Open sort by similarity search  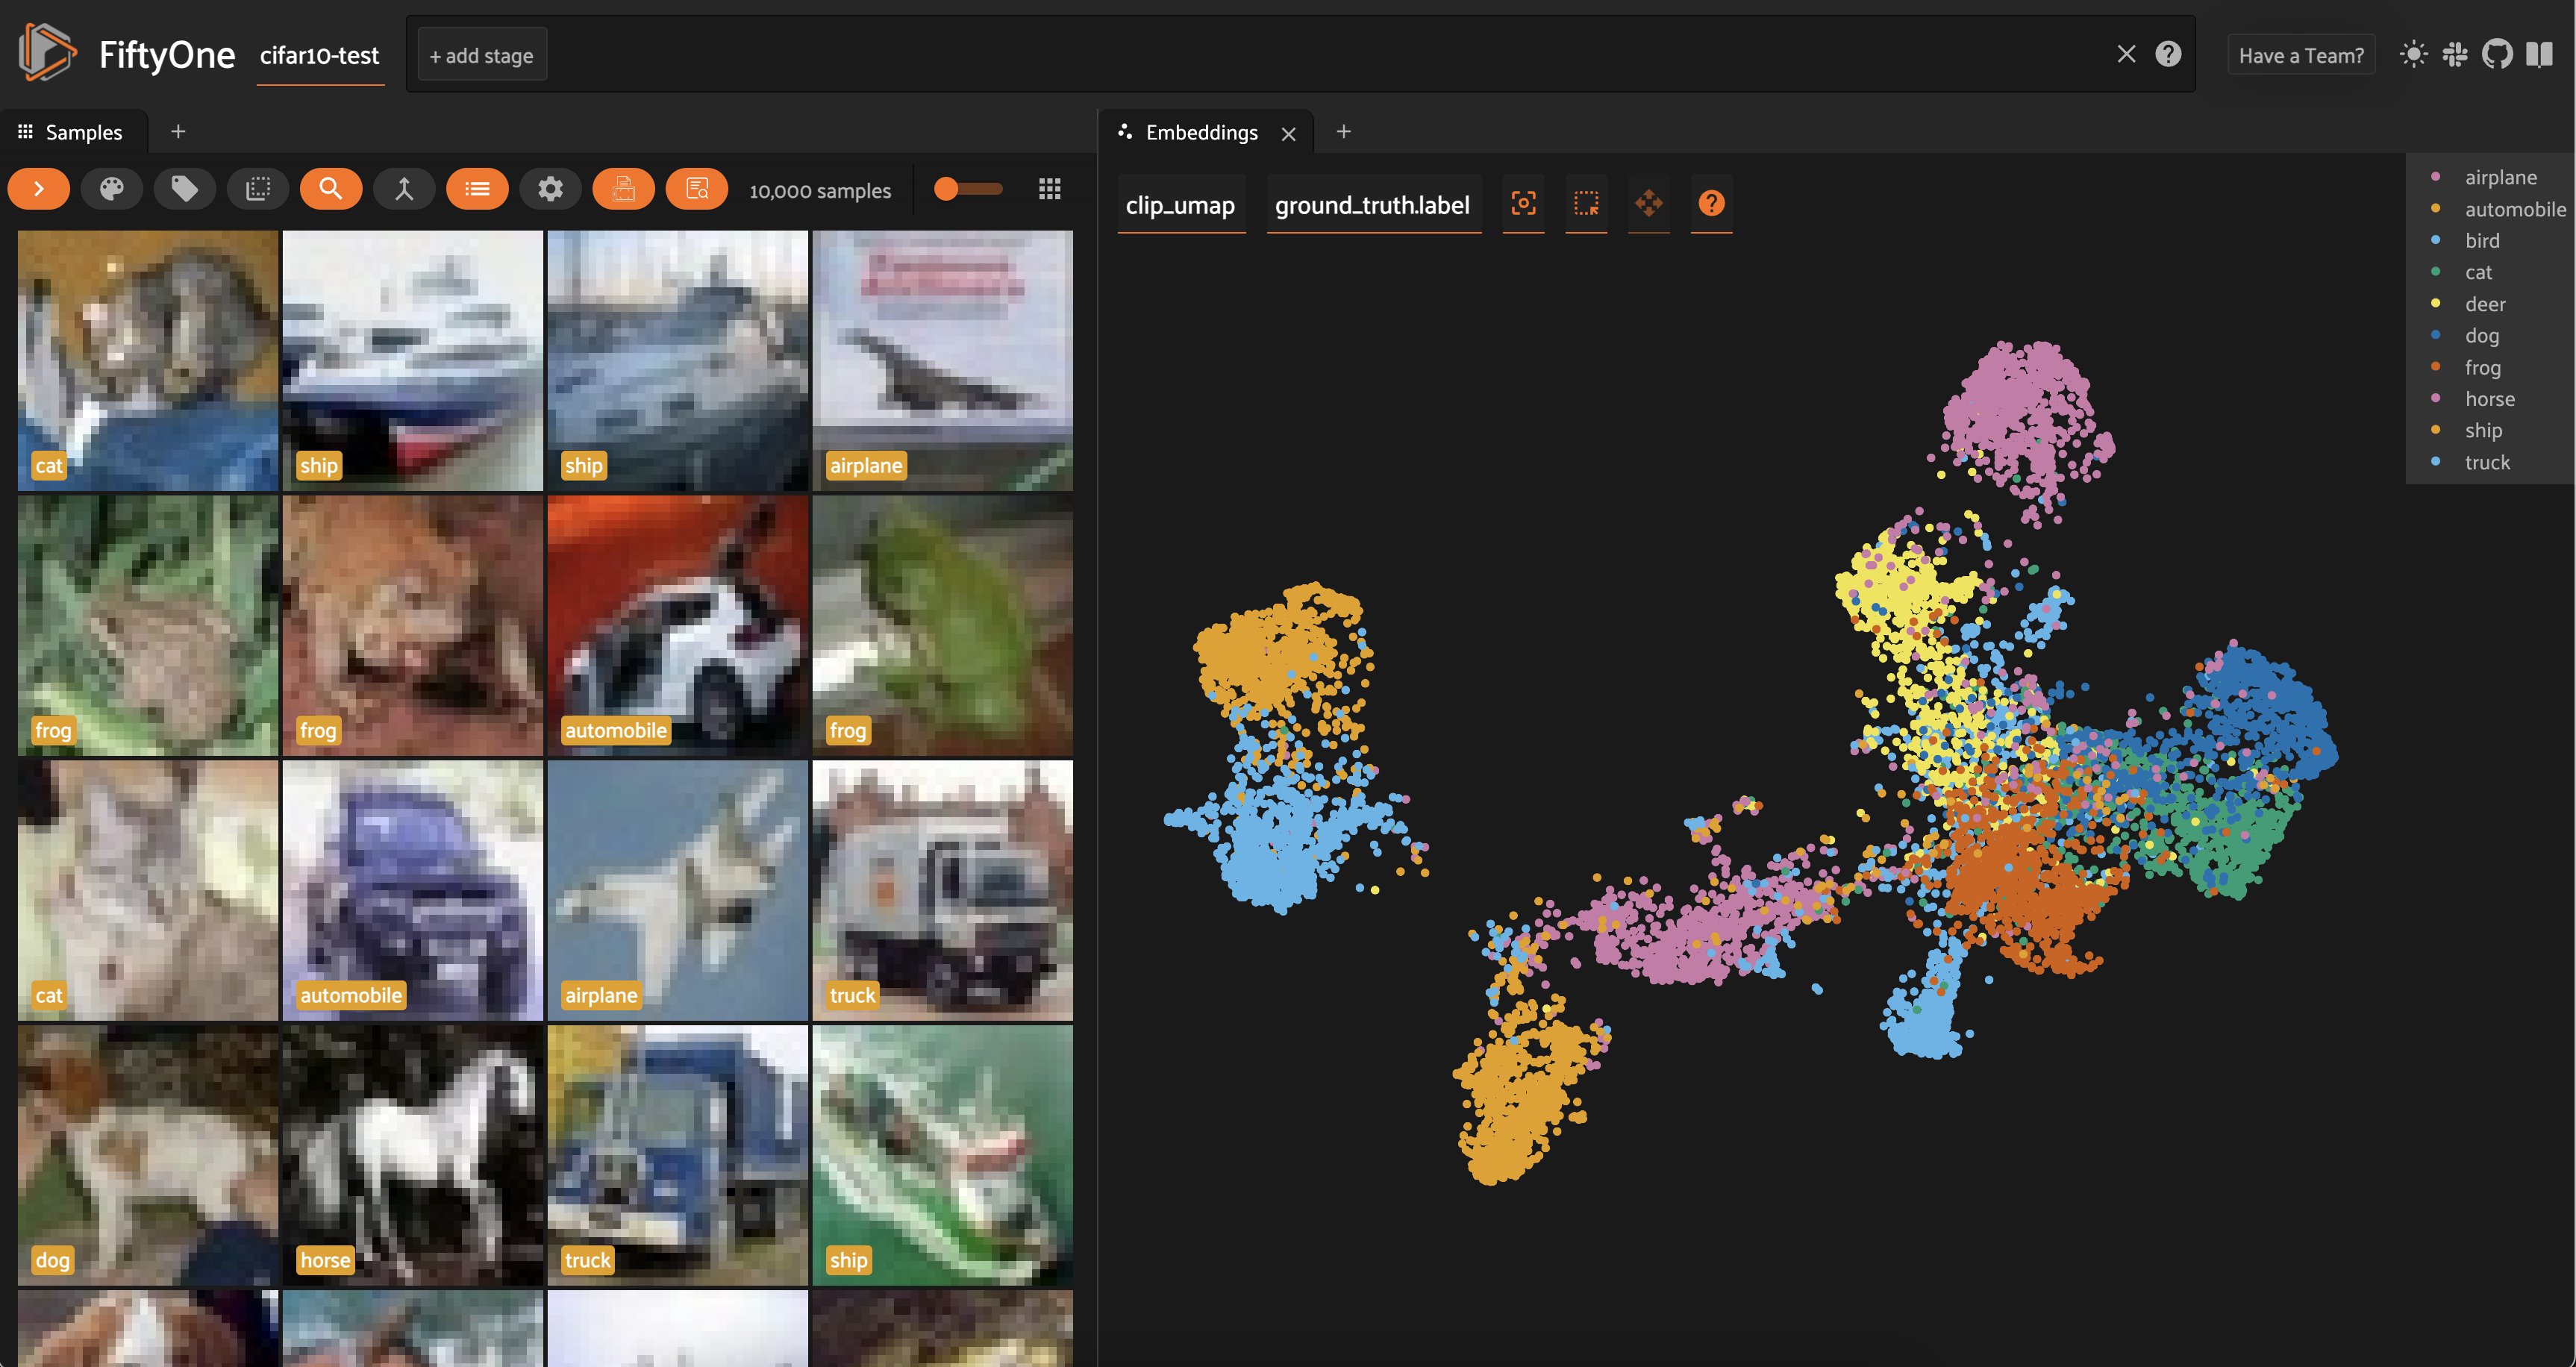pos(331,189)
